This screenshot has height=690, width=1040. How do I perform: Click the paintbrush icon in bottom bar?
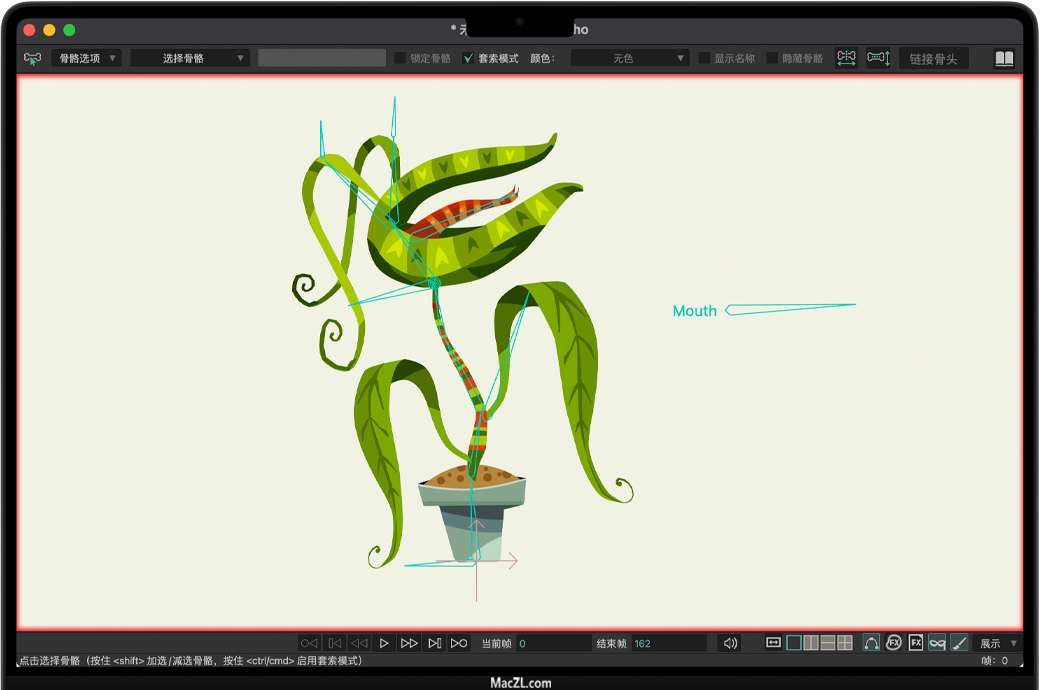coord(959,643)
